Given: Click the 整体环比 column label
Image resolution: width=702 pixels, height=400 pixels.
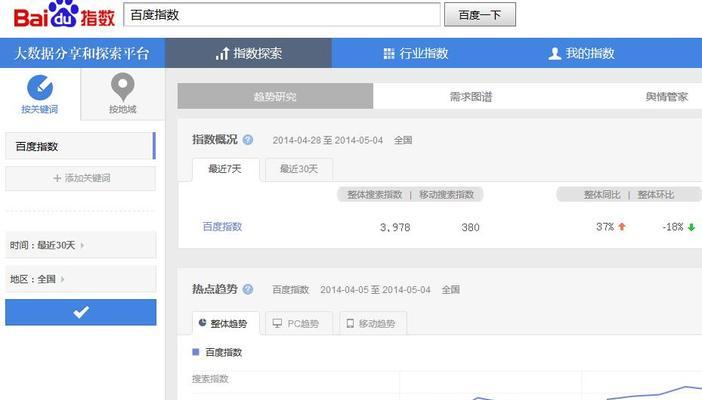Looking at the screenshot, I should tap(656, 194).
